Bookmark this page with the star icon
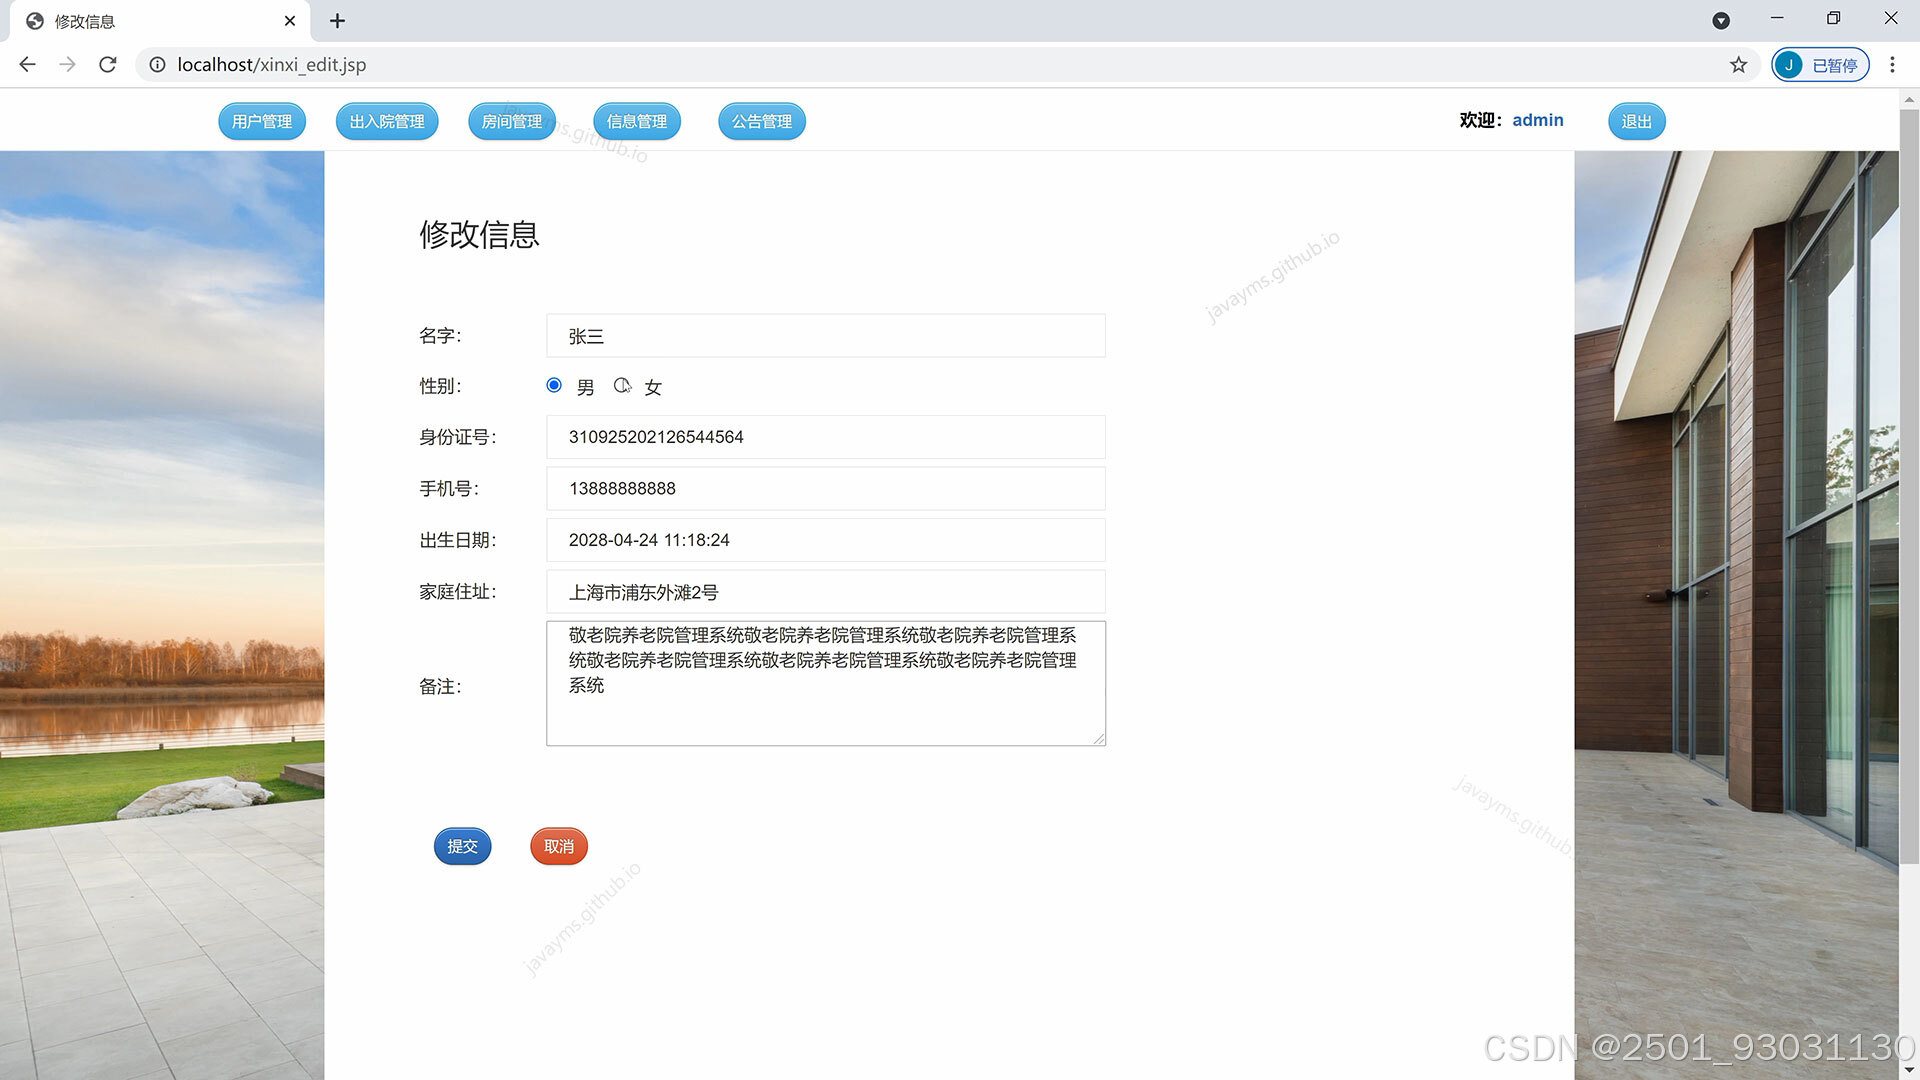 point(1738,64)
